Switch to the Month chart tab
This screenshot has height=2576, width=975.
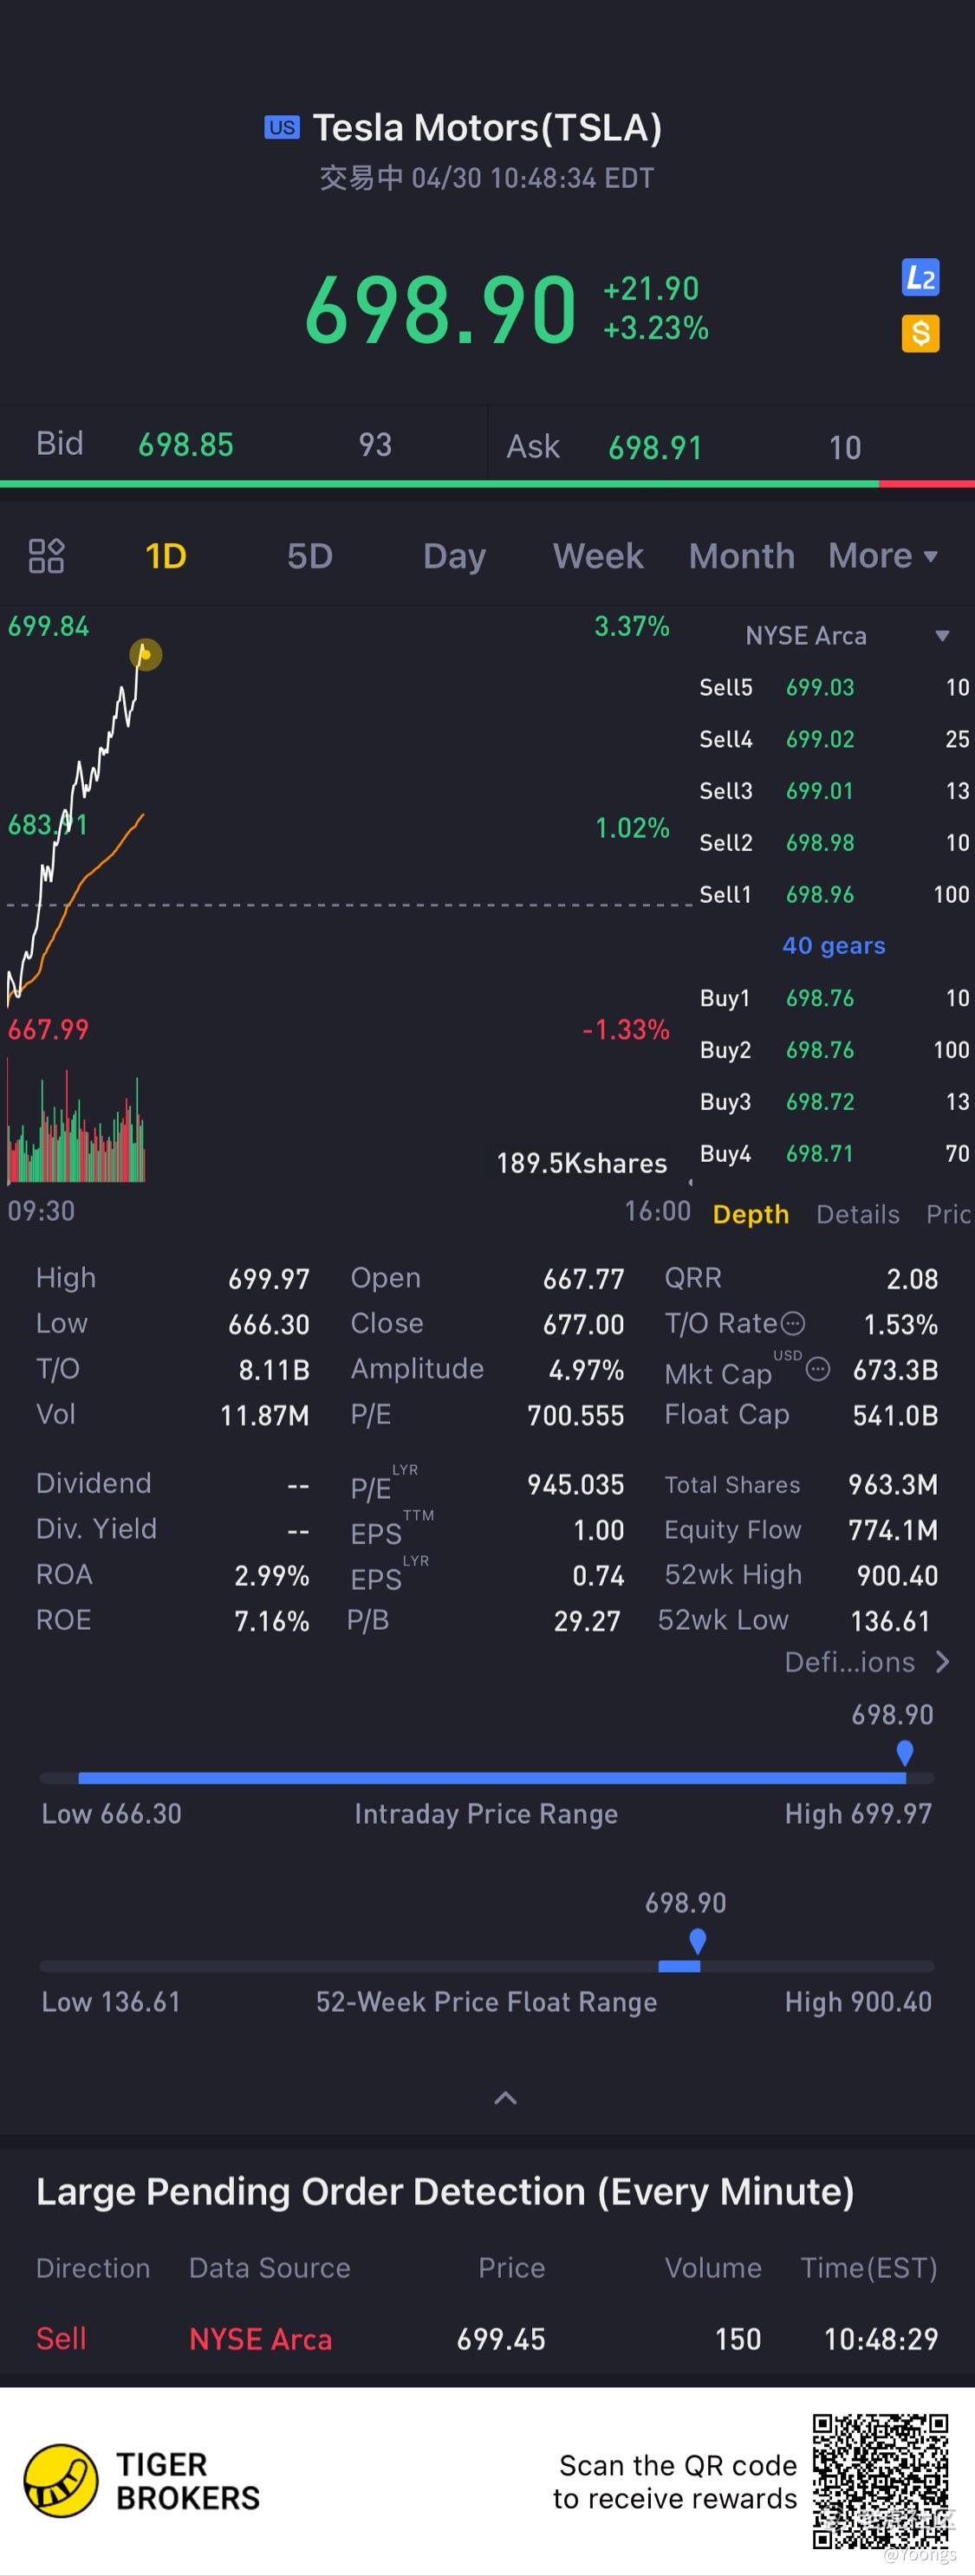pyautogui.click(x=741, y=556)
